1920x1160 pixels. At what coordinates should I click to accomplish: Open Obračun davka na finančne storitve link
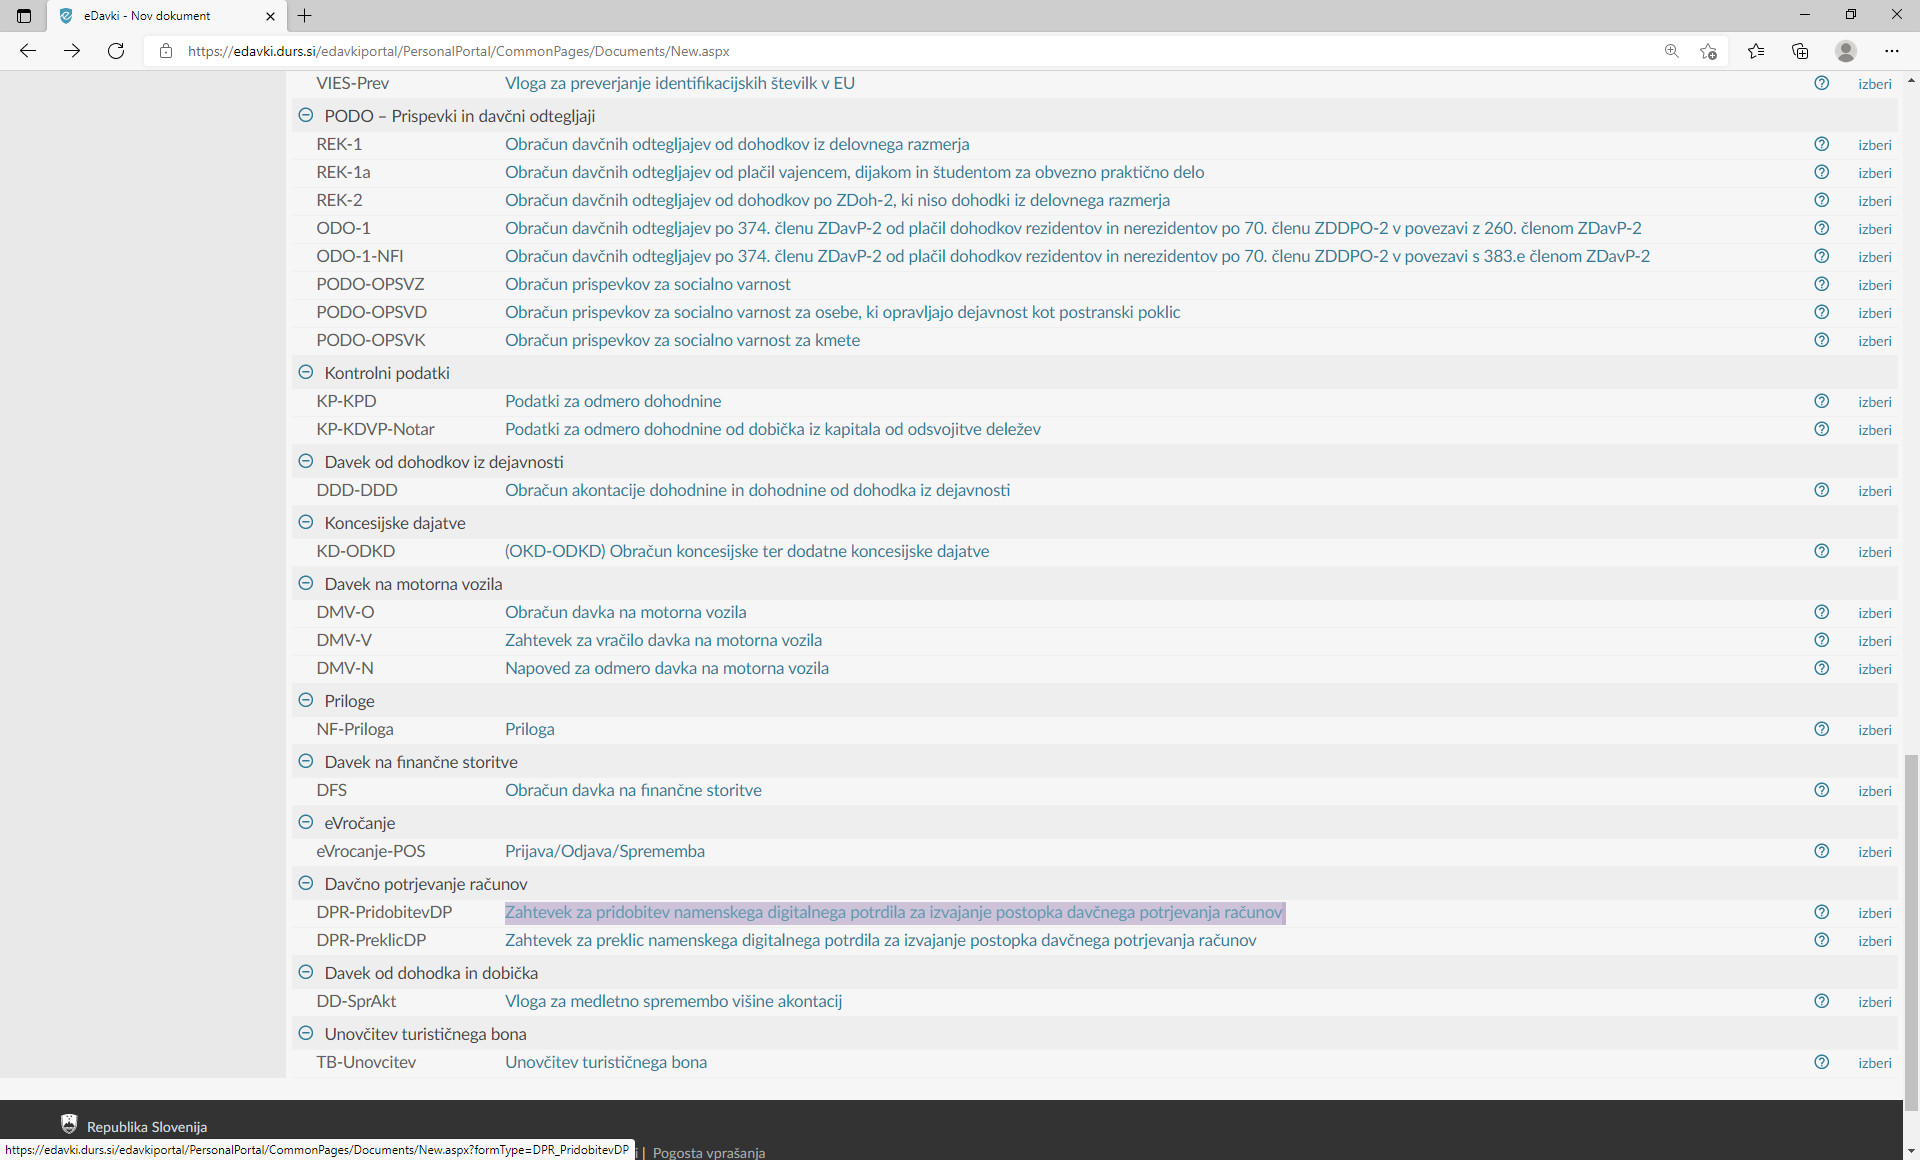(x=633, y=790)
